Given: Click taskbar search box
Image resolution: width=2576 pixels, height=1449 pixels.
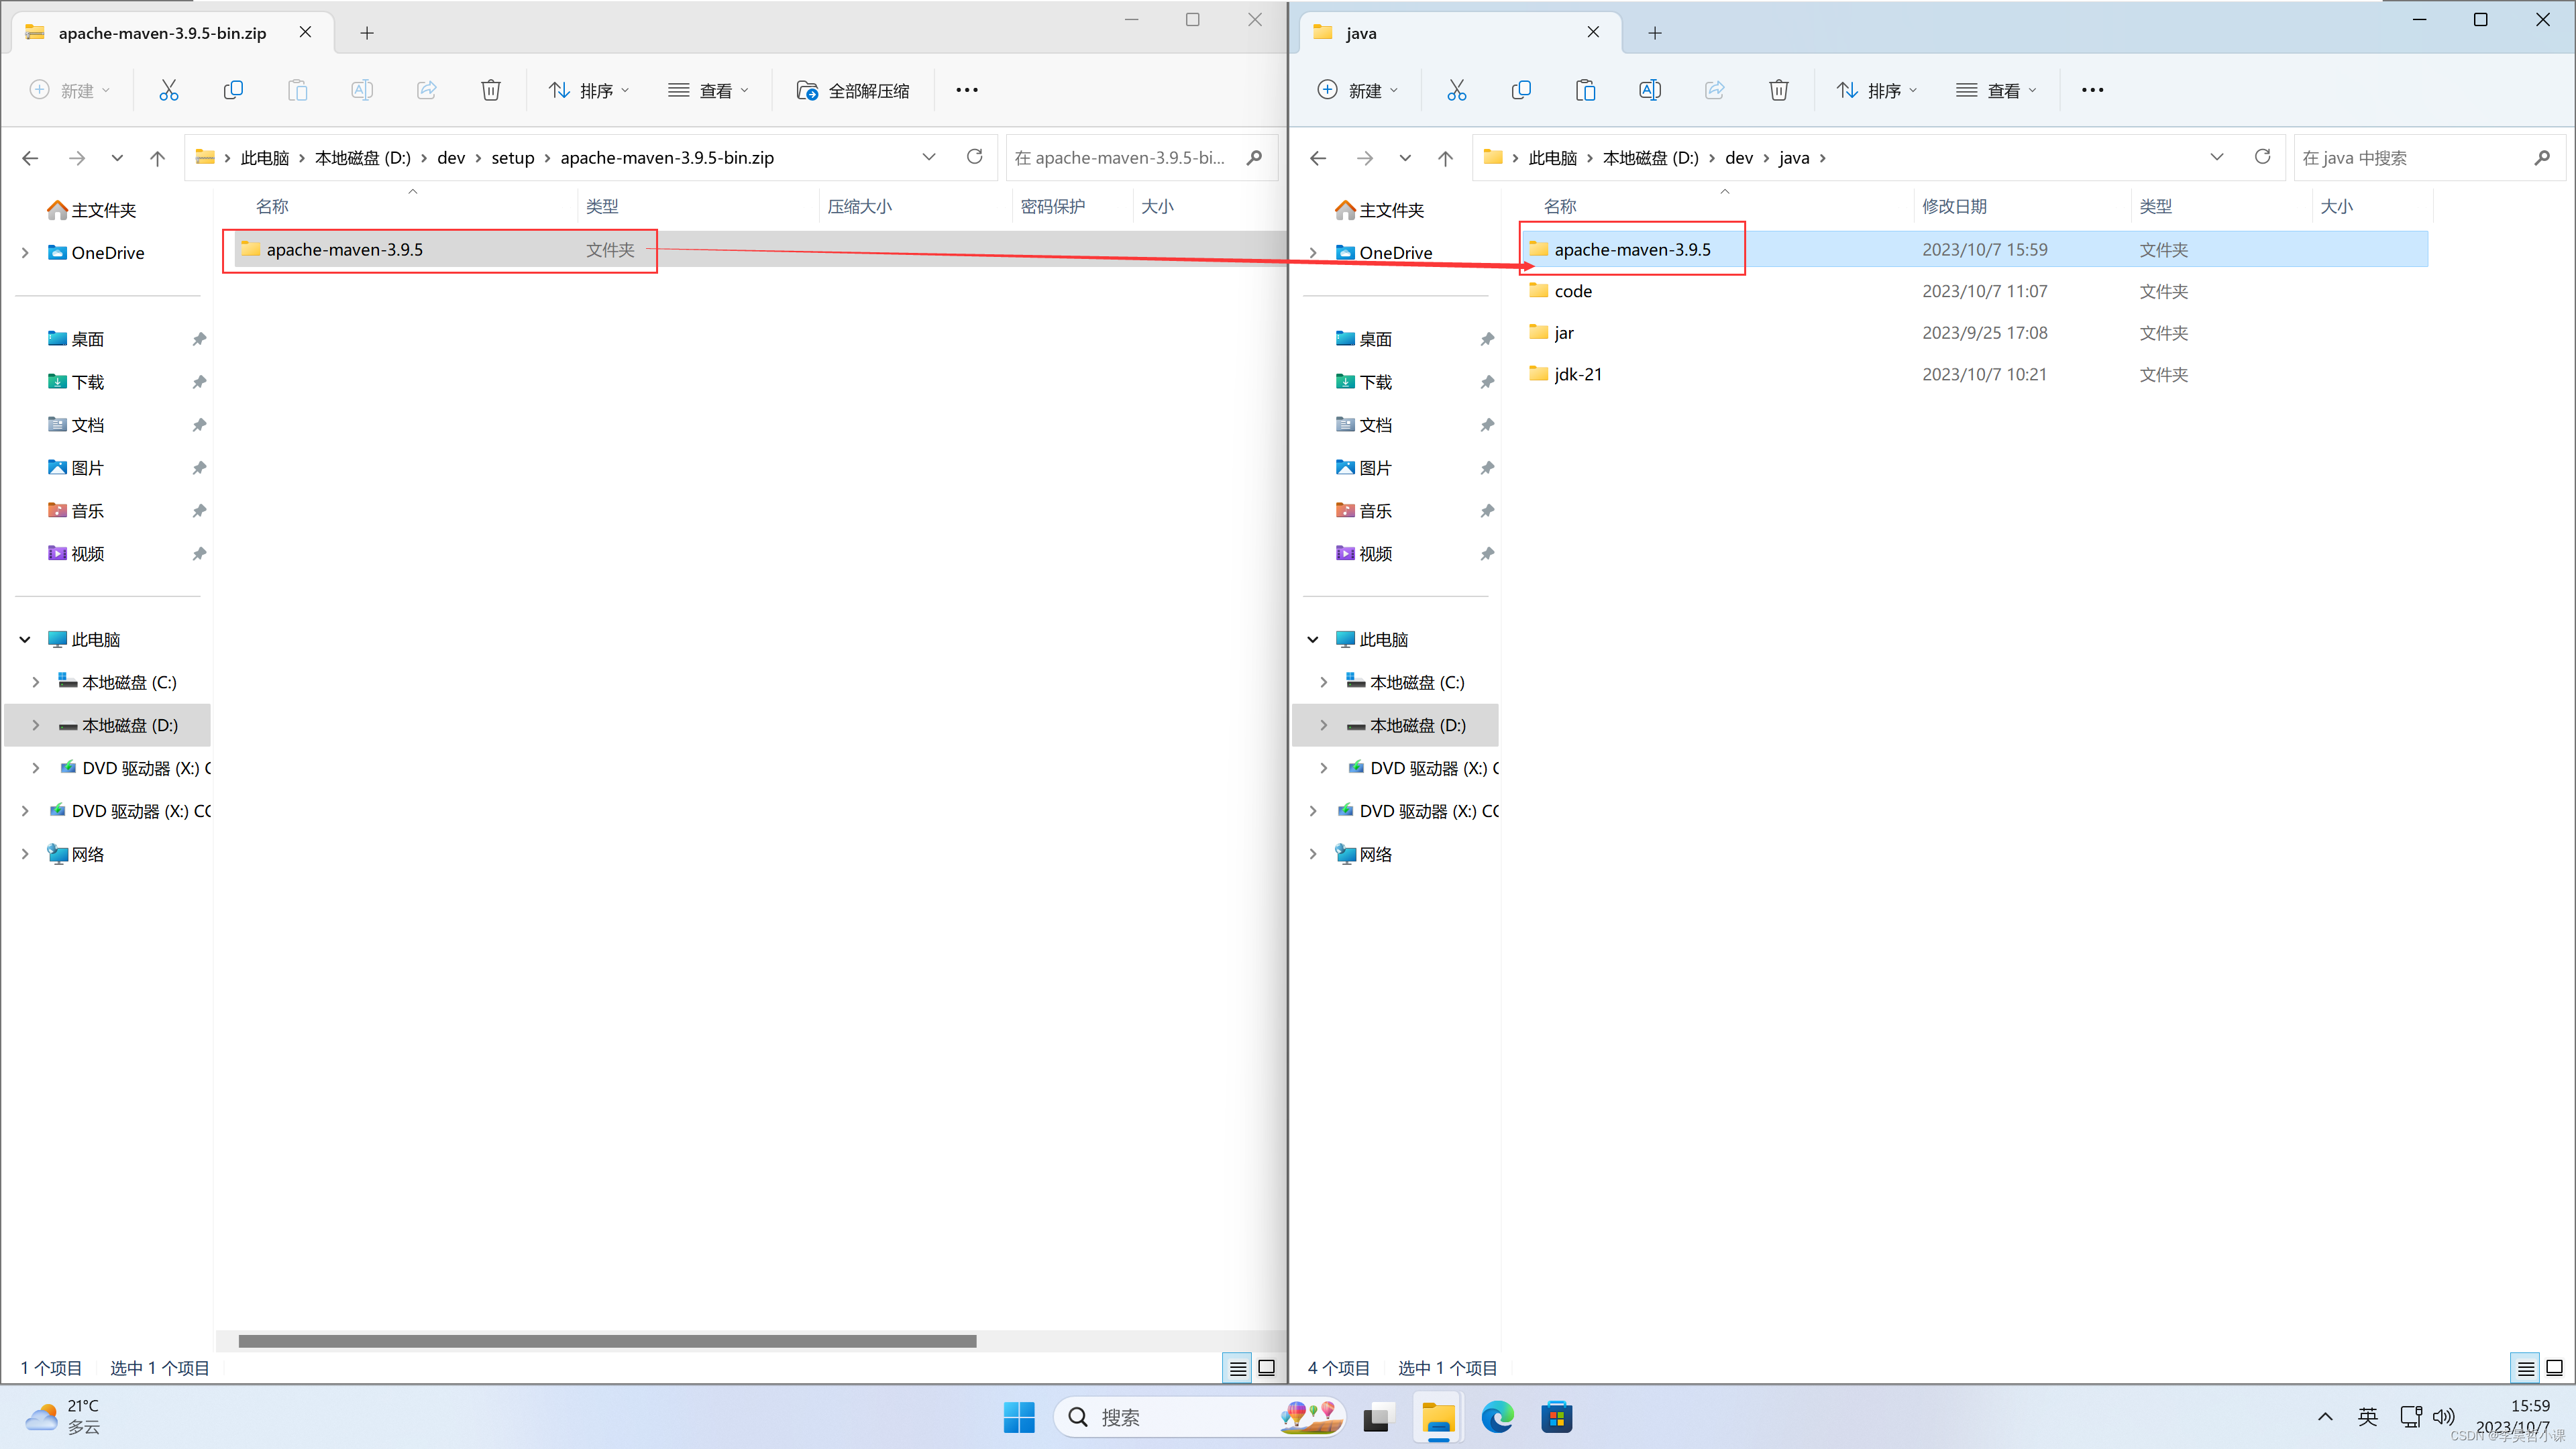Looking at the screenshot, I should (x=1198, y=1417).
